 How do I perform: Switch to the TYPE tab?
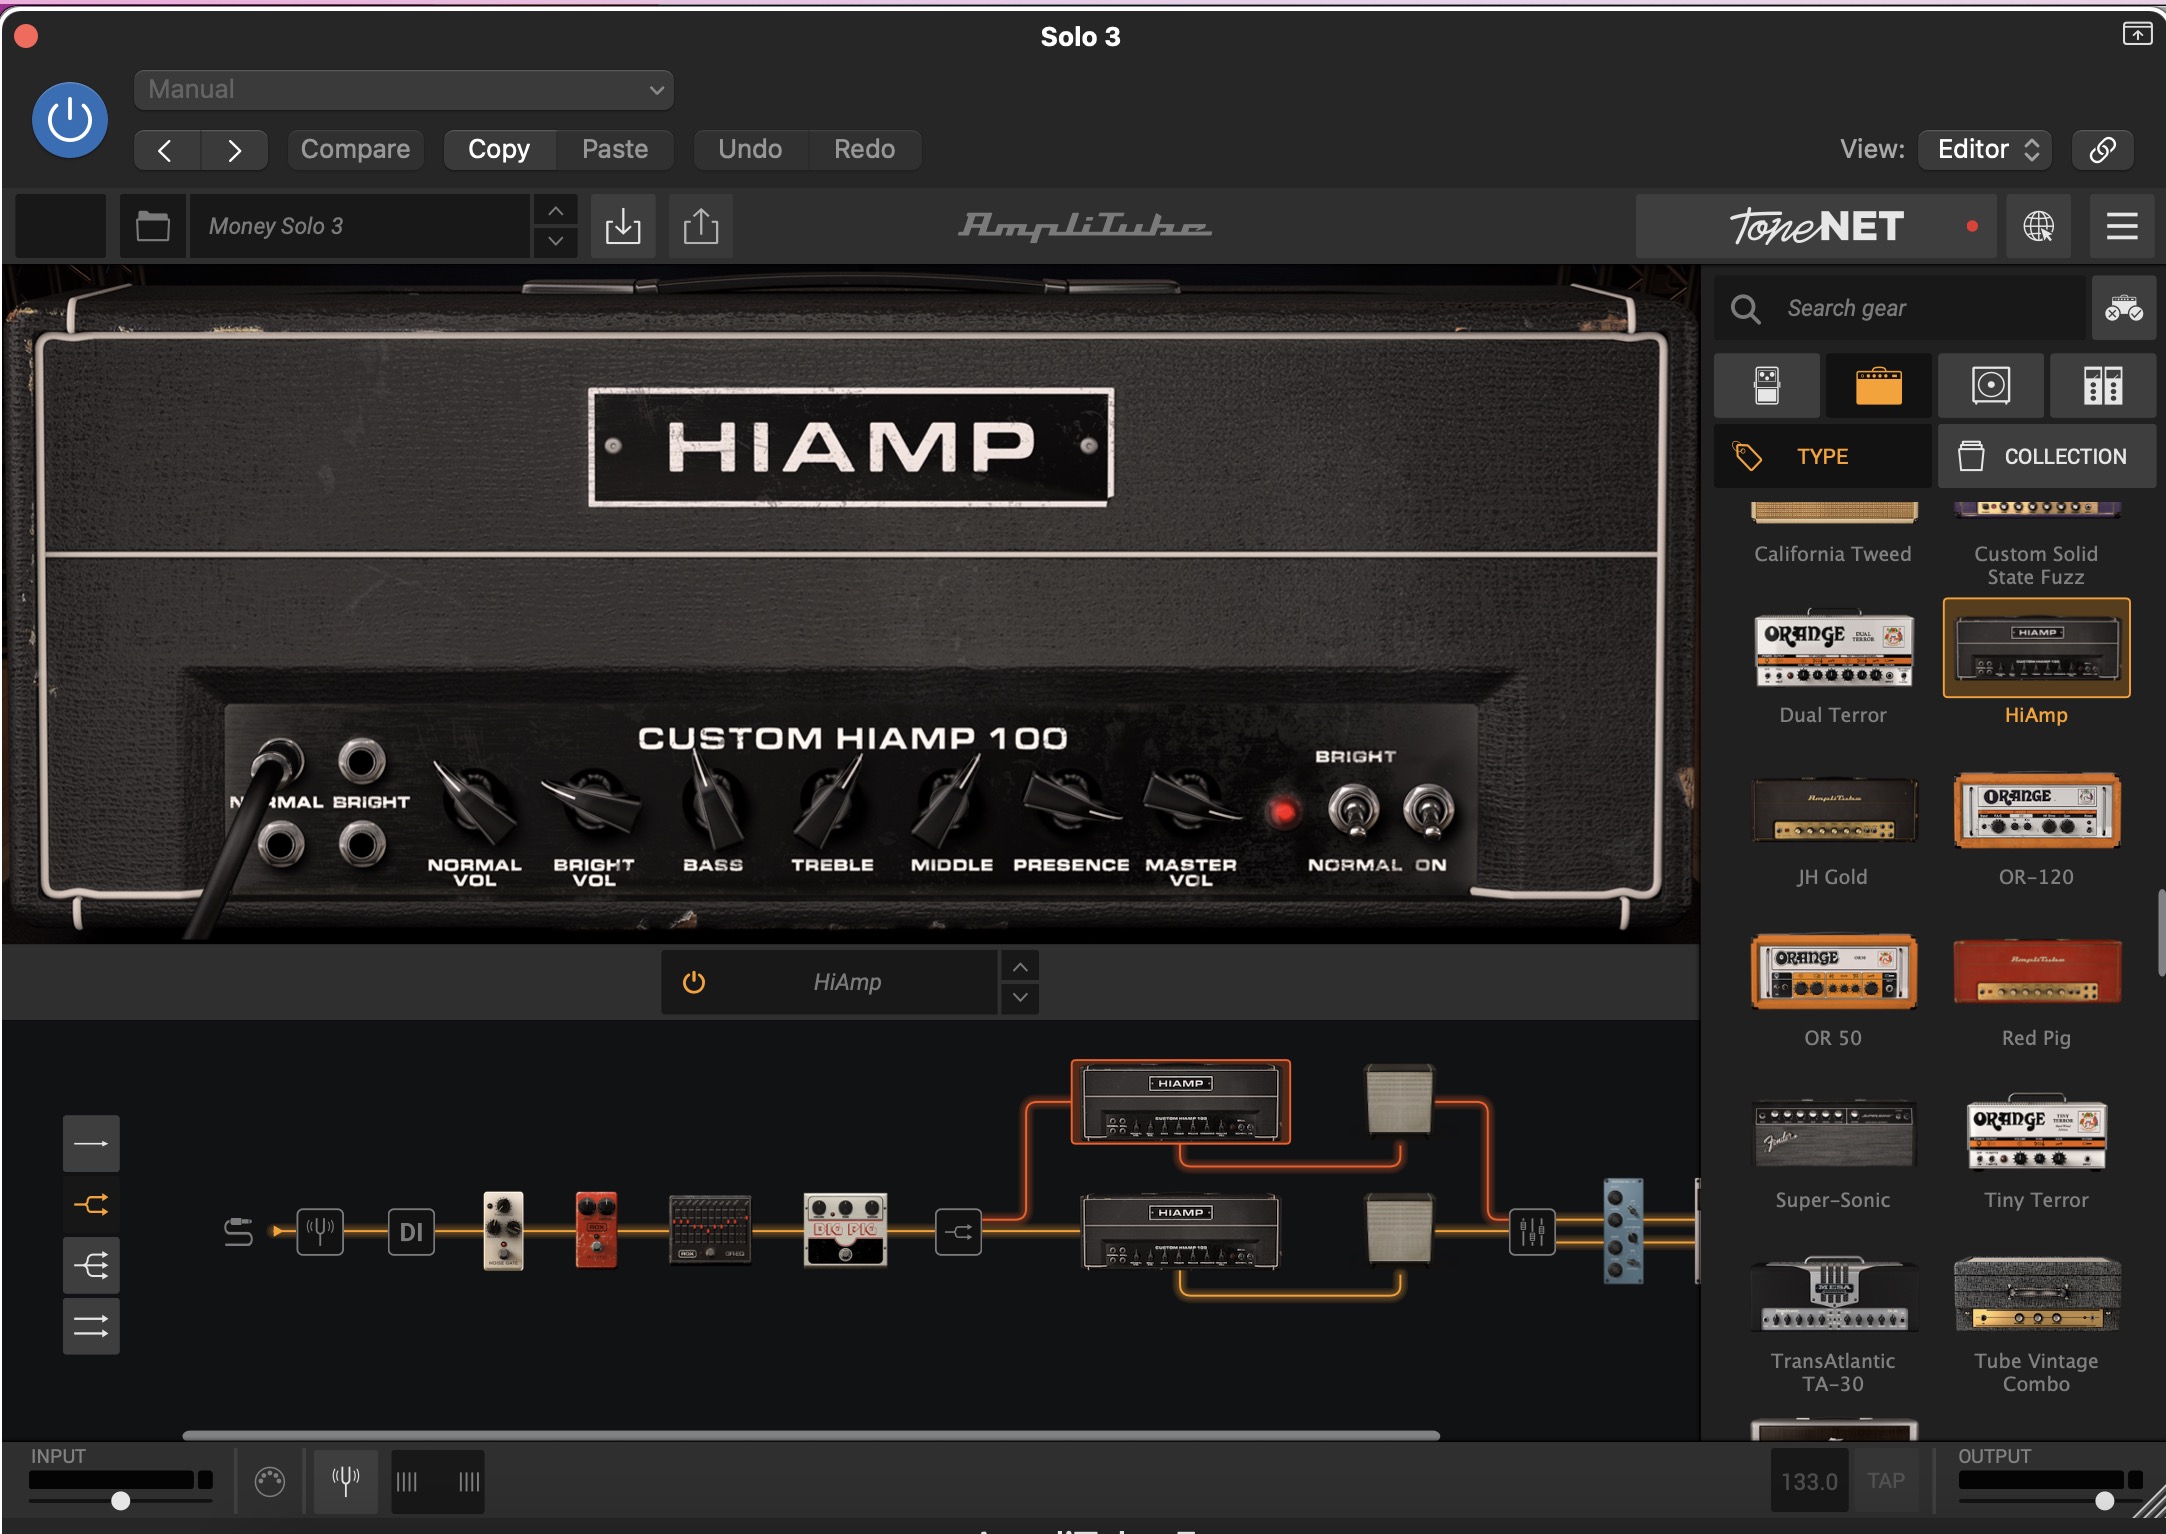pyautogui.click(x=1822, y=456)
